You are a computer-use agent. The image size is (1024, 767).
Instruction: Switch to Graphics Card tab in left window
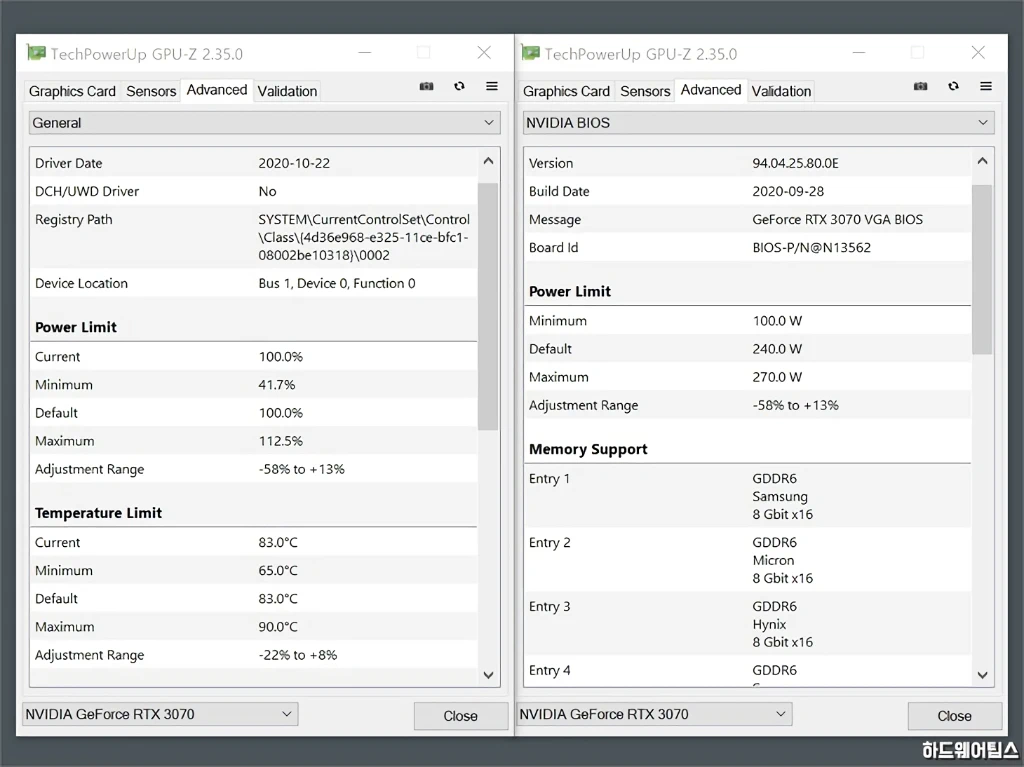[x=72, y=91]
